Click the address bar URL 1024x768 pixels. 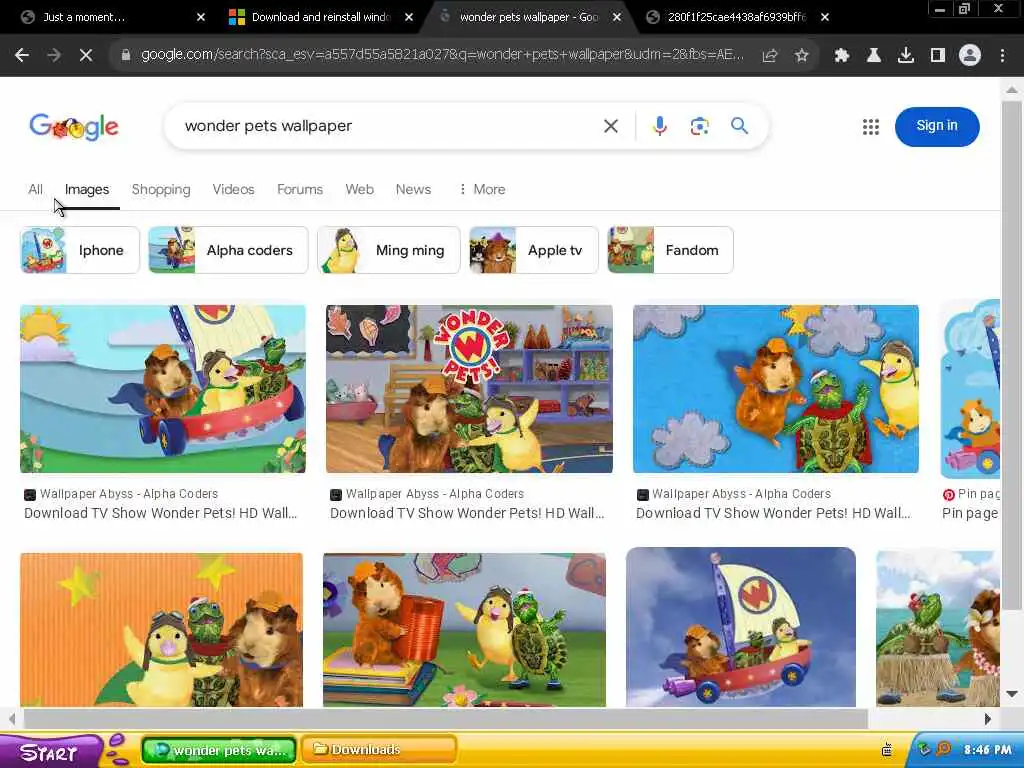click(442, 56)
